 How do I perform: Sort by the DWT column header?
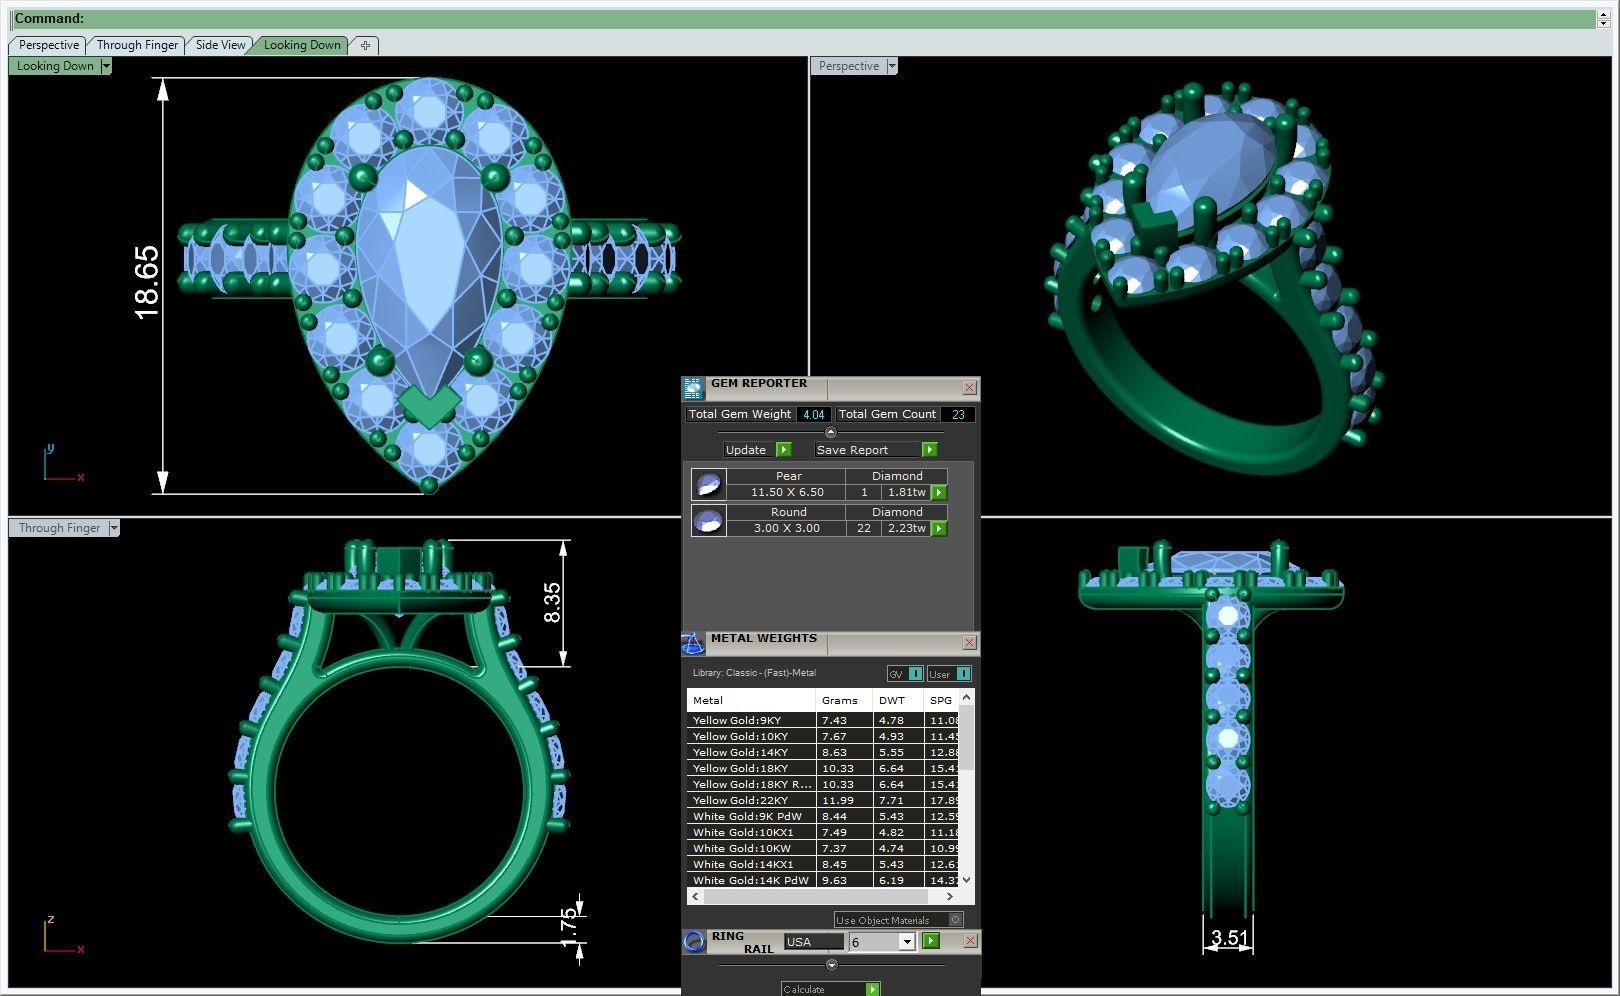tap(897, 700)
